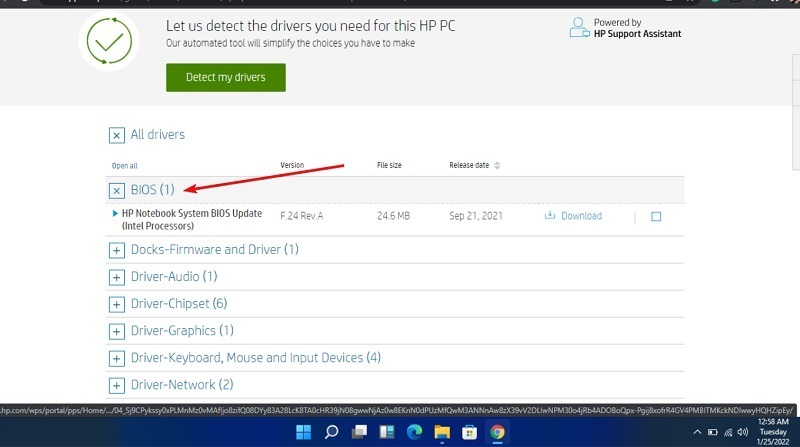The image size is (800, 447).
Task: Click the volume icon in system tray
Action: point(743,432)
